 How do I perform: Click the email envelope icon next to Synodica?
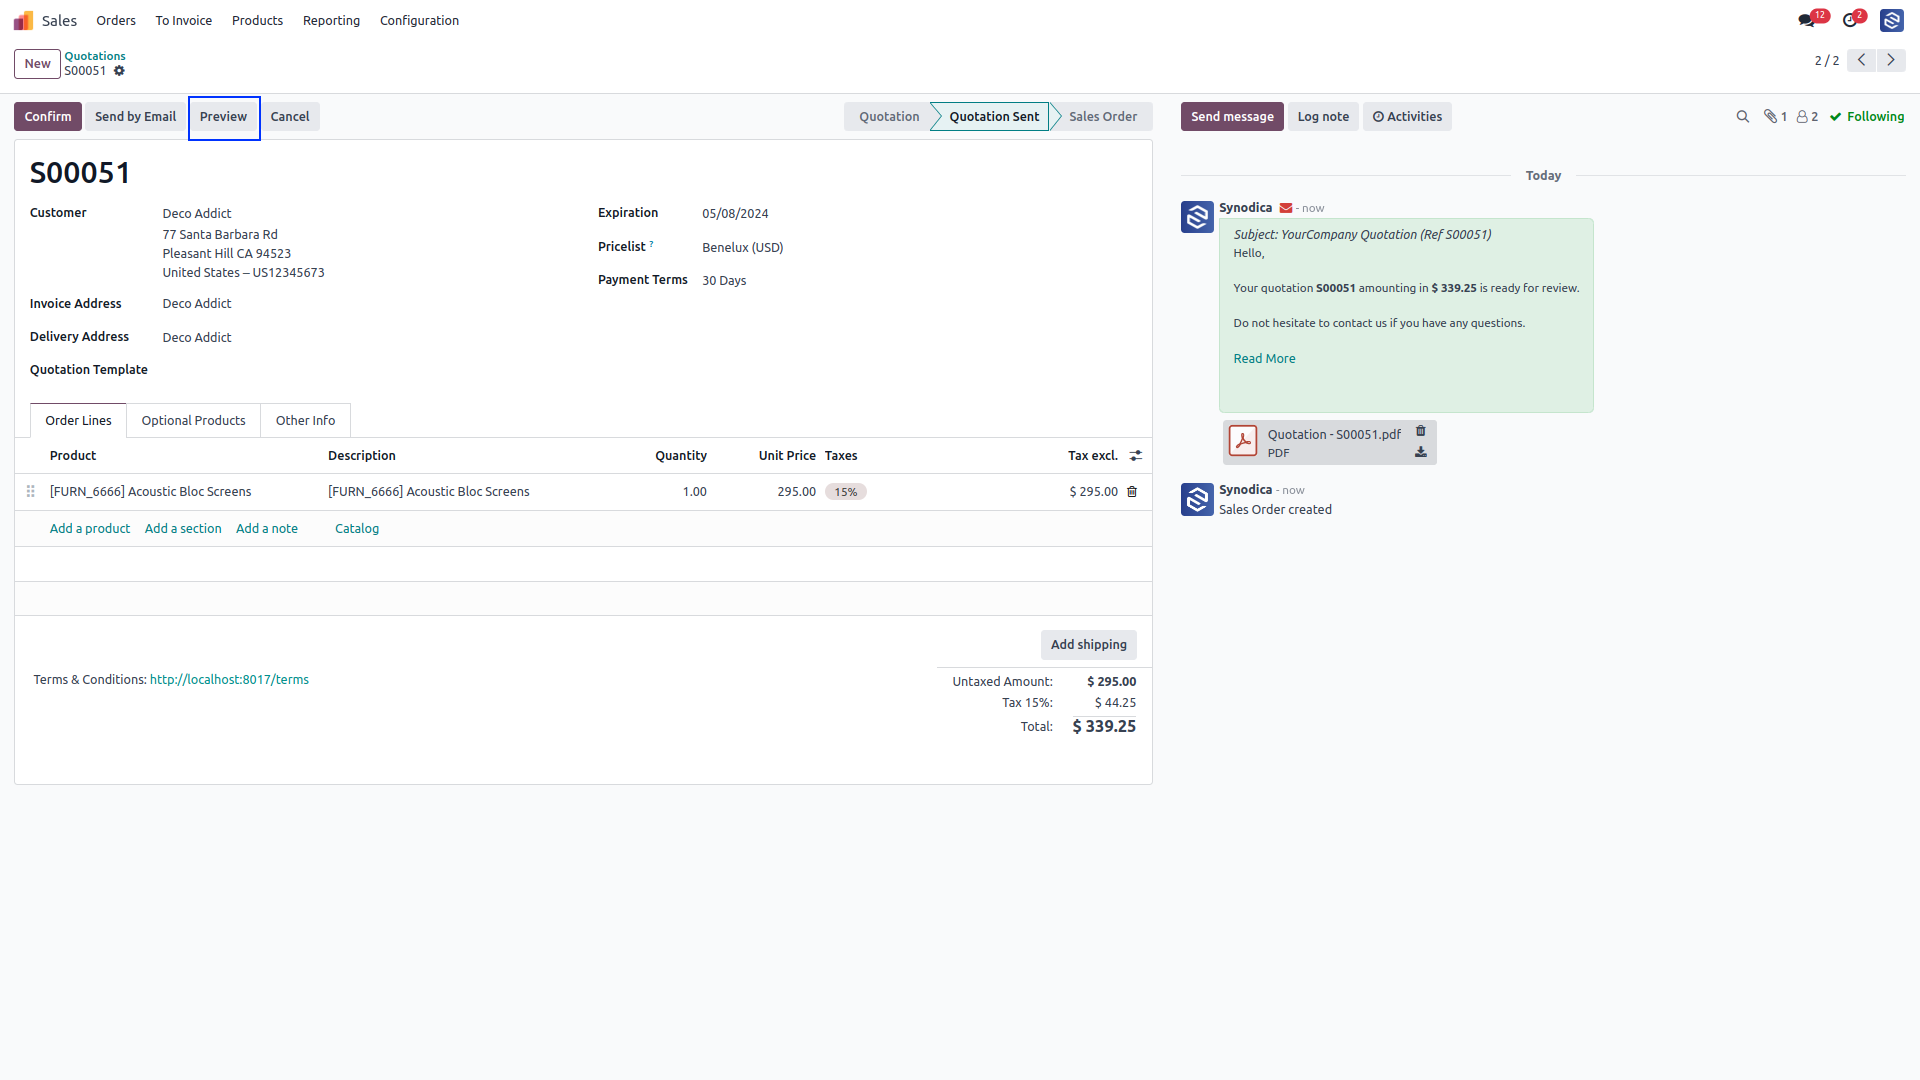click(x=1286, y=208)
